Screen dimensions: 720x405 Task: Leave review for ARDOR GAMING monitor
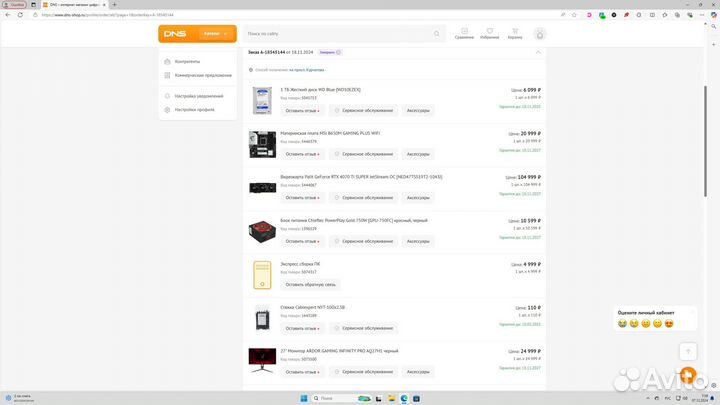302,372
